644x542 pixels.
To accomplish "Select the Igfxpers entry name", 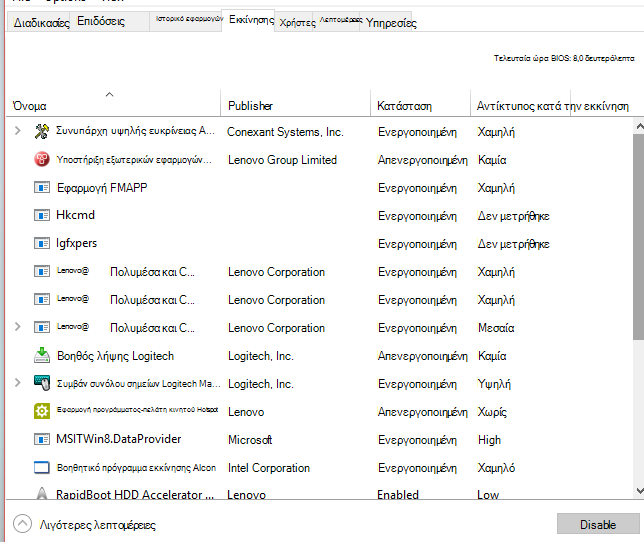I will click(x=76, y=243).
